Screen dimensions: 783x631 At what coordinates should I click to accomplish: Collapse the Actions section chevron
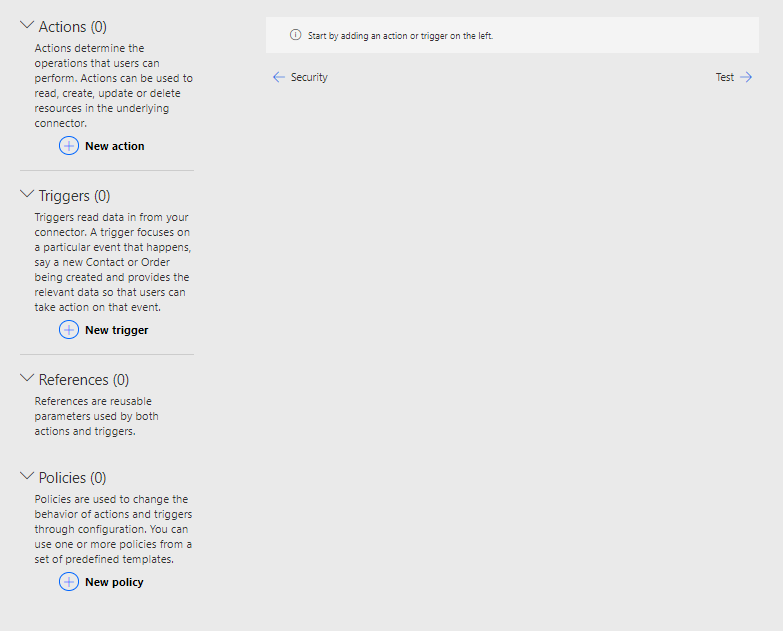click(27, 26)
